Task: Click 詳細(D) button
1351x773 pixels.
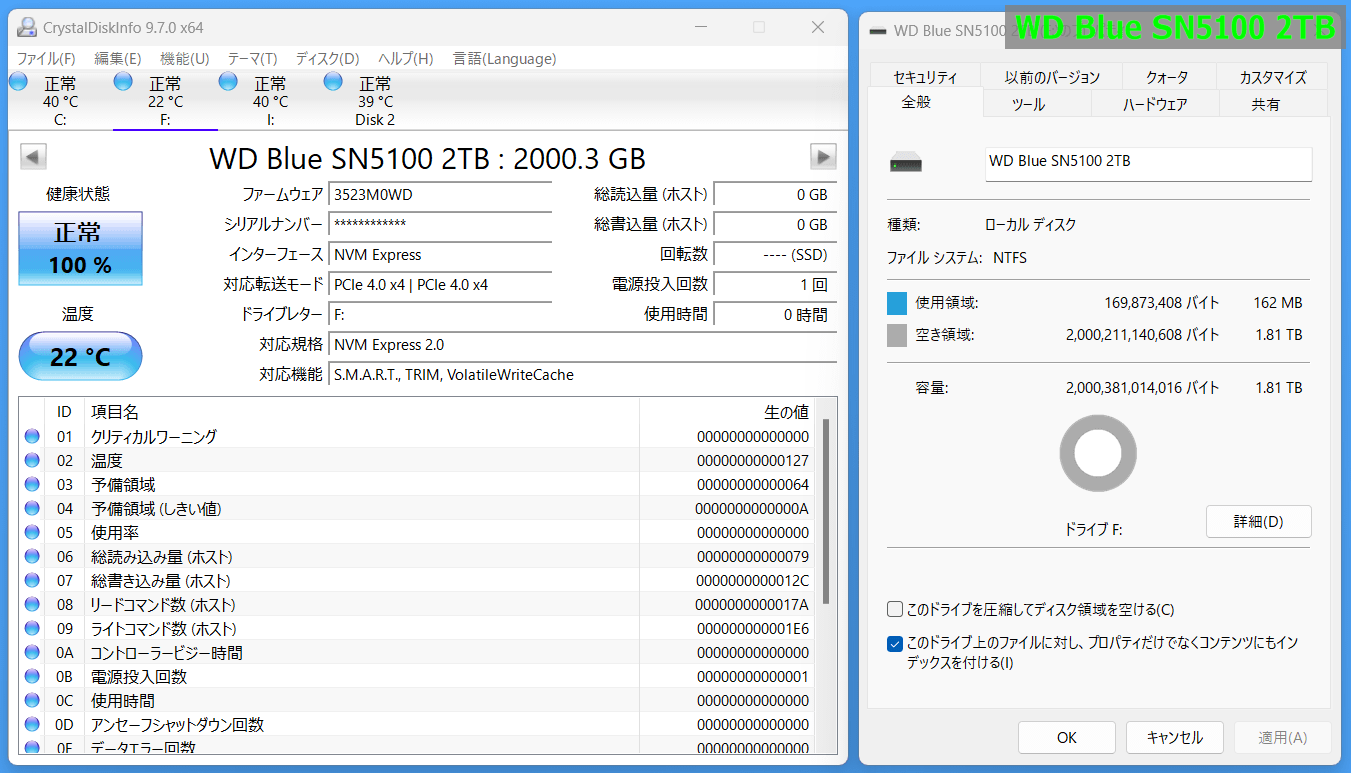Action: (1258, 521)
